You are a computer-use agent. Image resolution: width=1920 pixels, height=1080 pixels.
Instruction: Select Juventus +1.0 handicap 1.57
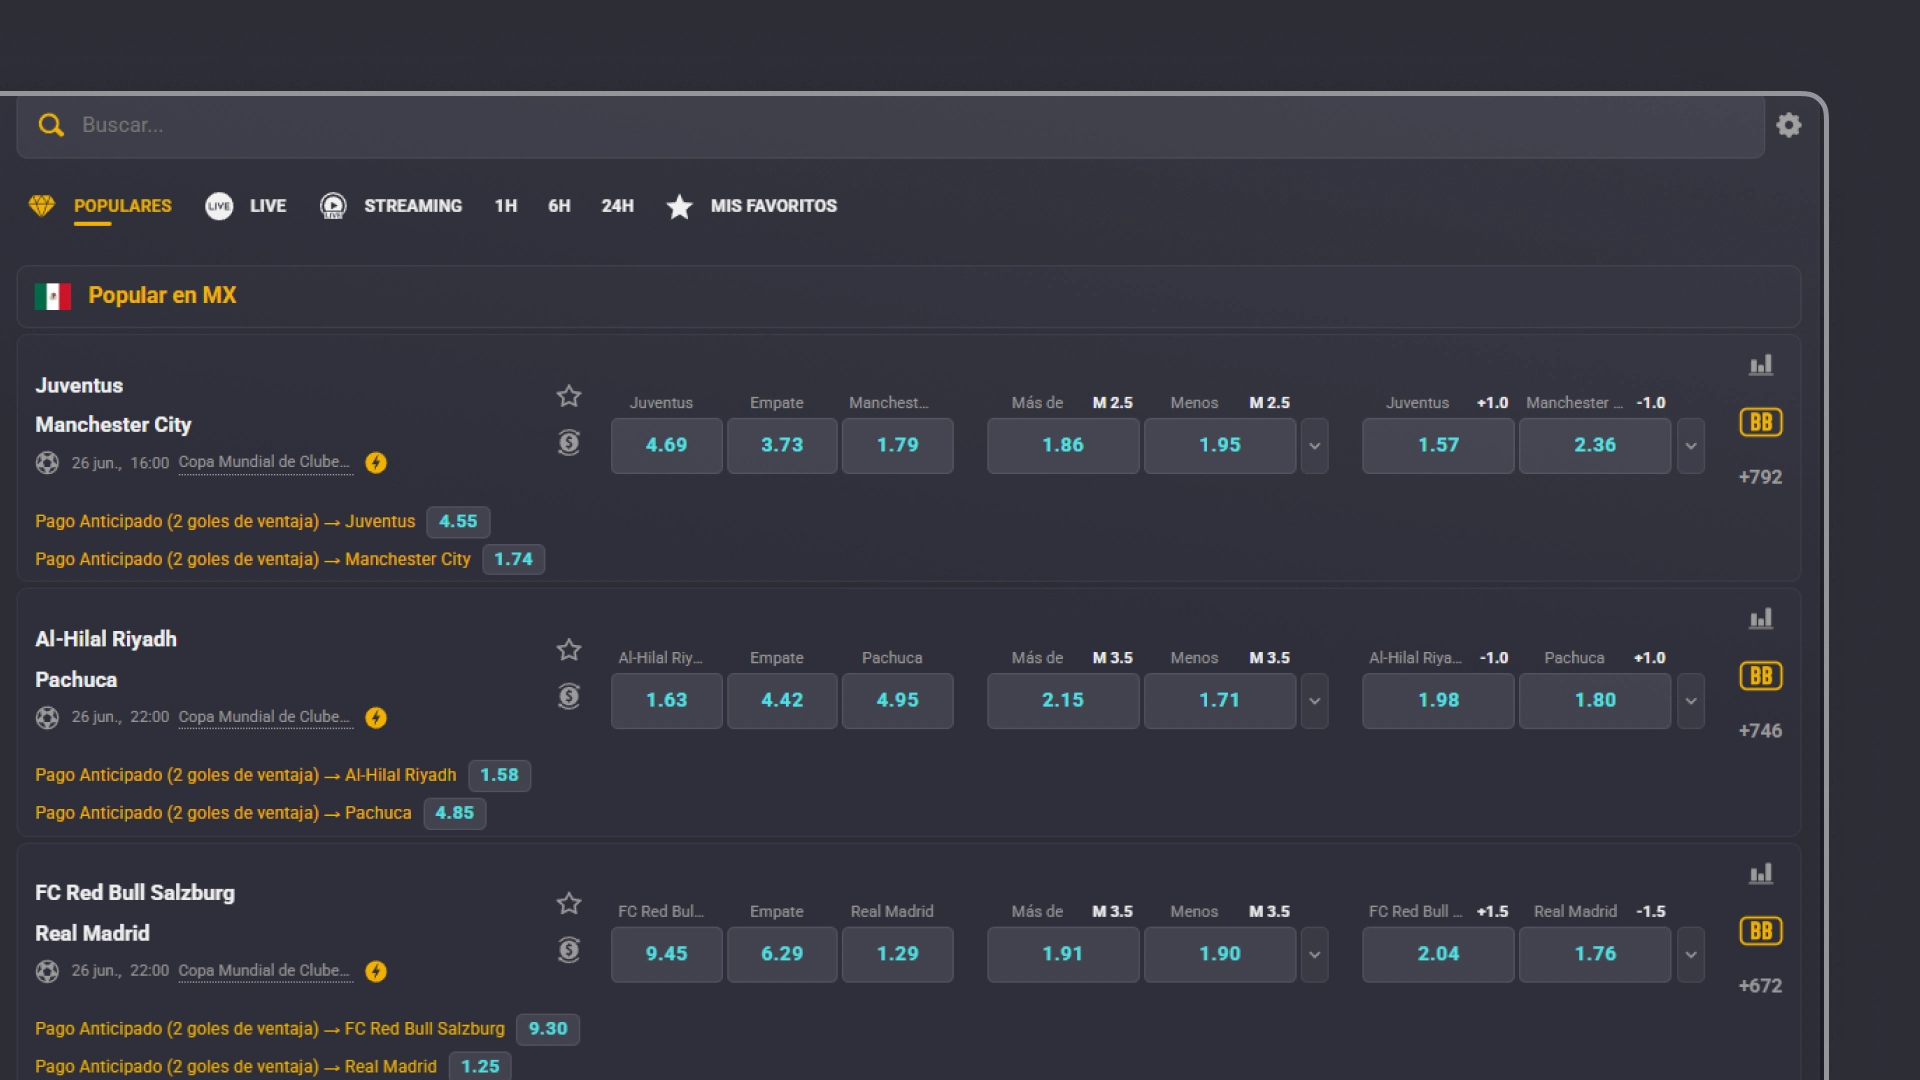(x=1438, y=446)
